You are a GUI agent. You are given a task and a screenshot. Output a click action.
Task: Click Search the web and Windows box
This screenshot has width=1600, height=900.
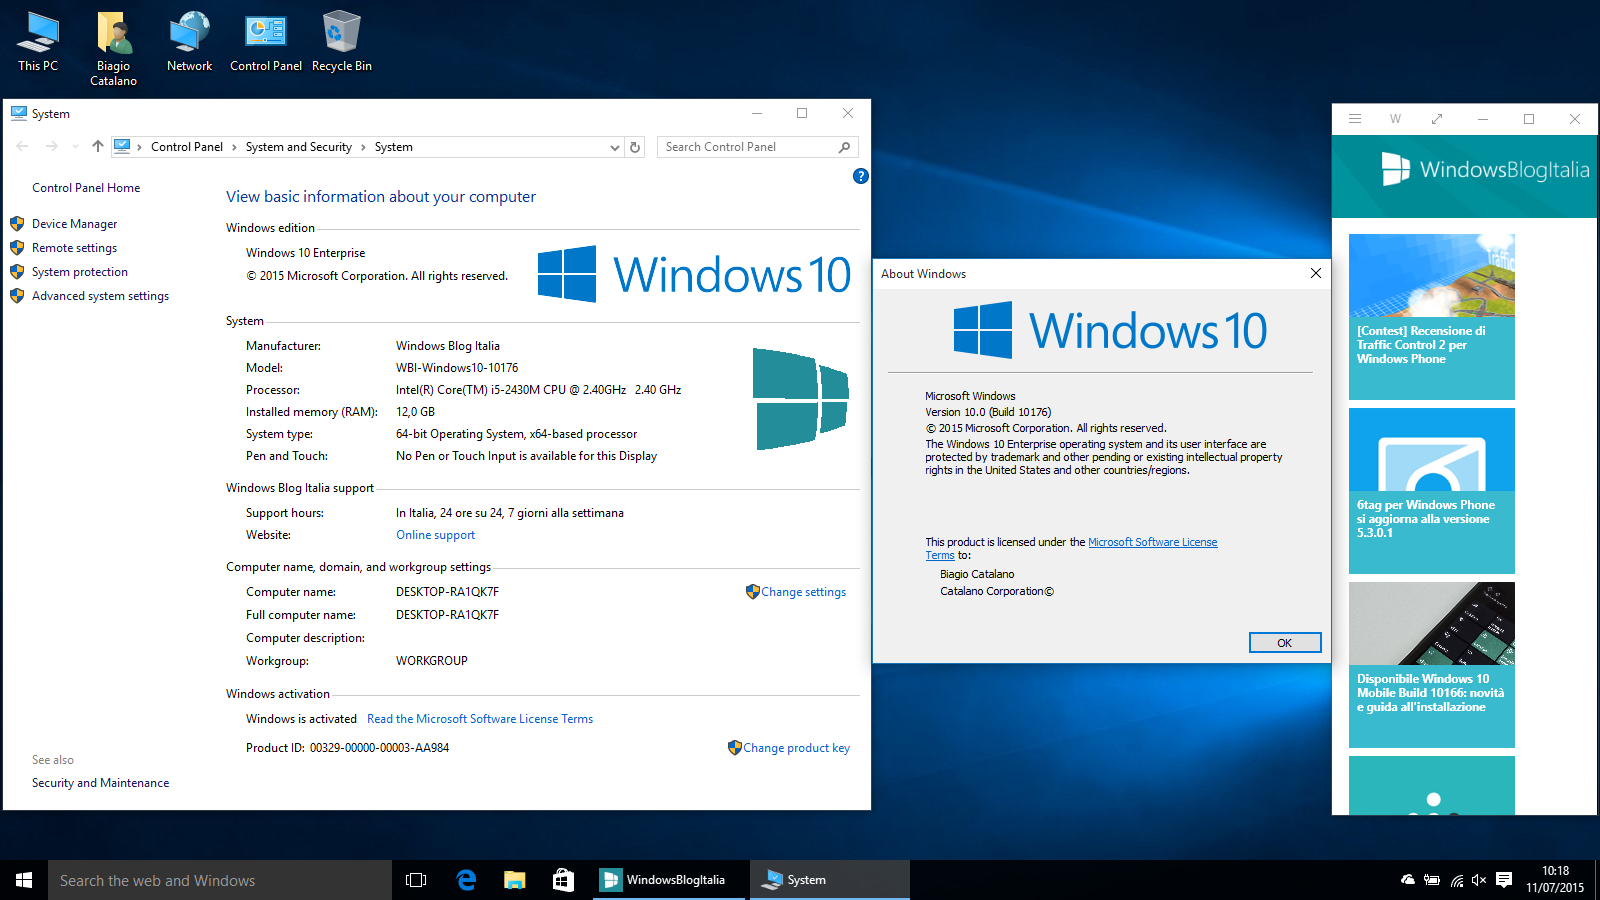[x=220, y=880]
